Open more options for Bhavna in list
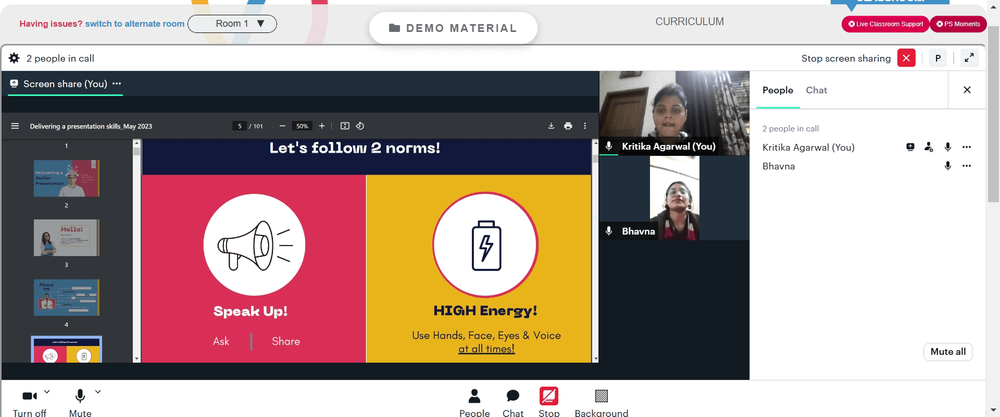 [x=967, y=166]
